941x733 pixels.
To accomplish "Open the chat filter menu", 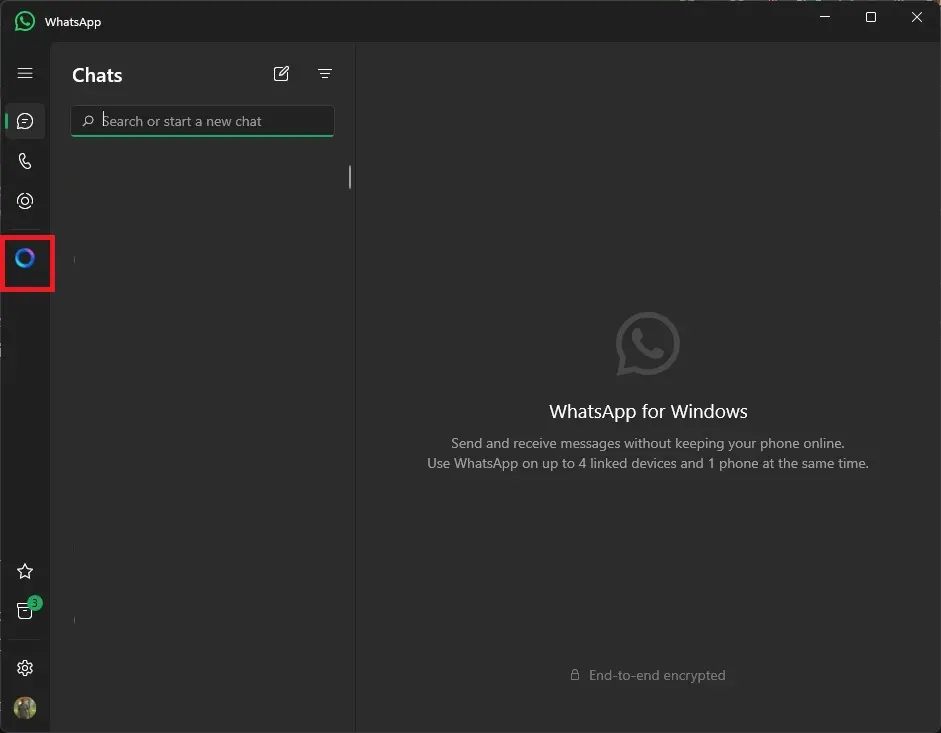I will 325,74.
